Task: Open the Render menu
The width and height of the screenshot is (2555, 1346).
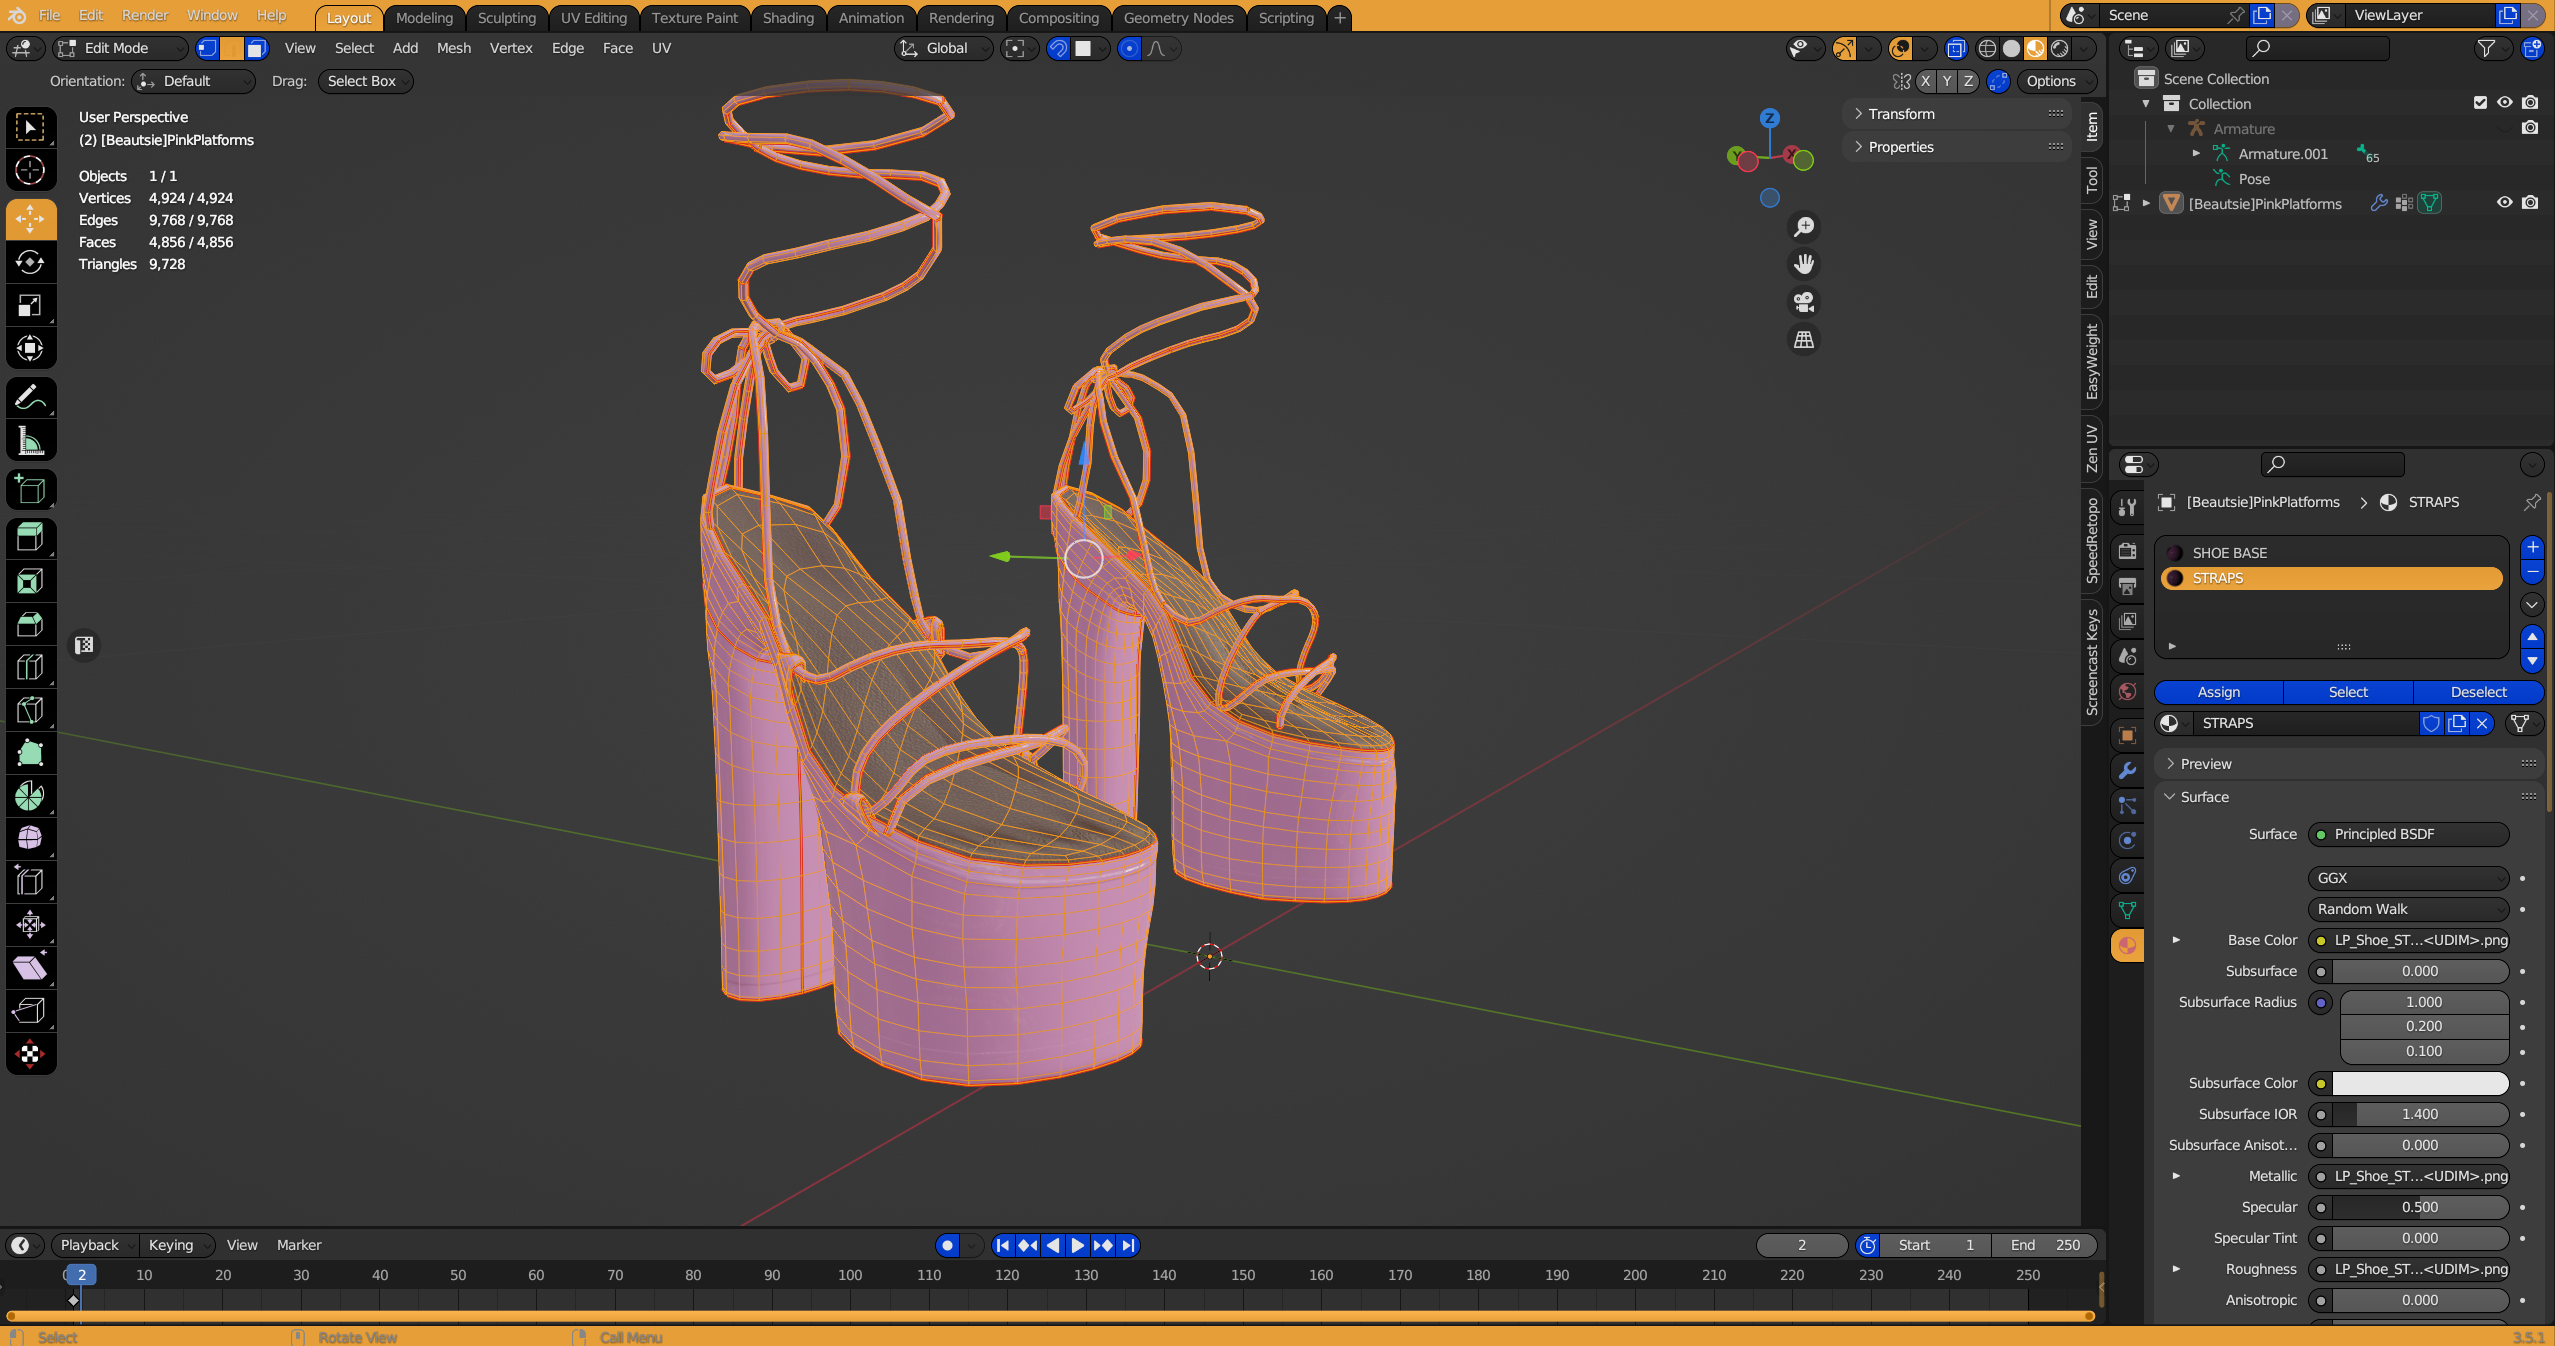Action: 145,15
